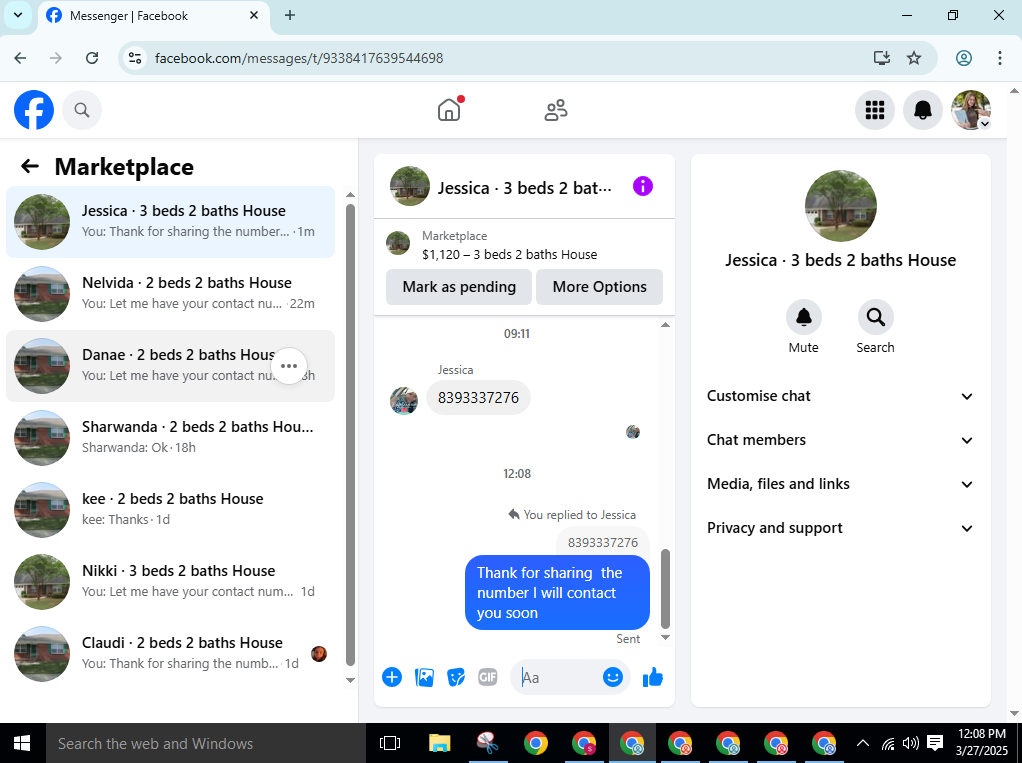The image size is (1022, 763).
Task: Navigate back in browser
Action: click(x=20, y=58)
